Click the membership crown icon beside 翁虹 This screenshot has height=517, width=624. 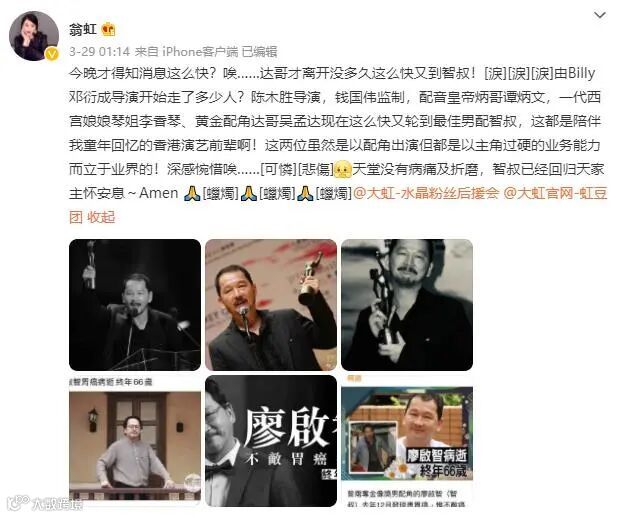point(108,29)
